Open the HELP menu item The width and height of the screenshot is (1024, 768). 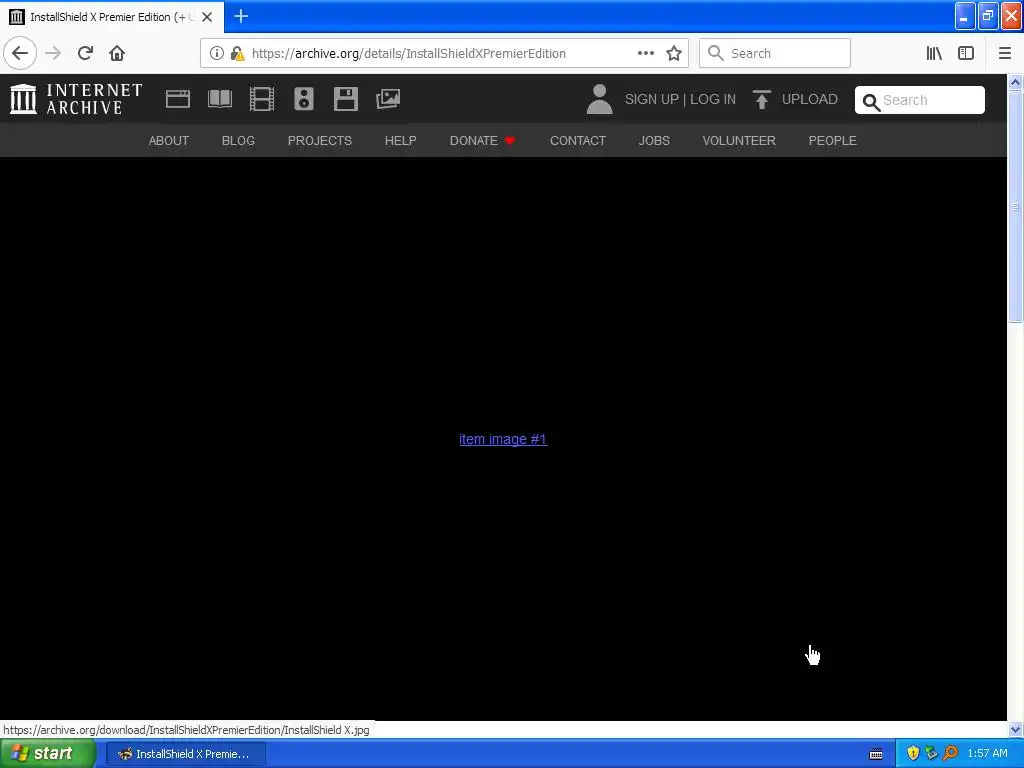tap(400, 140)
